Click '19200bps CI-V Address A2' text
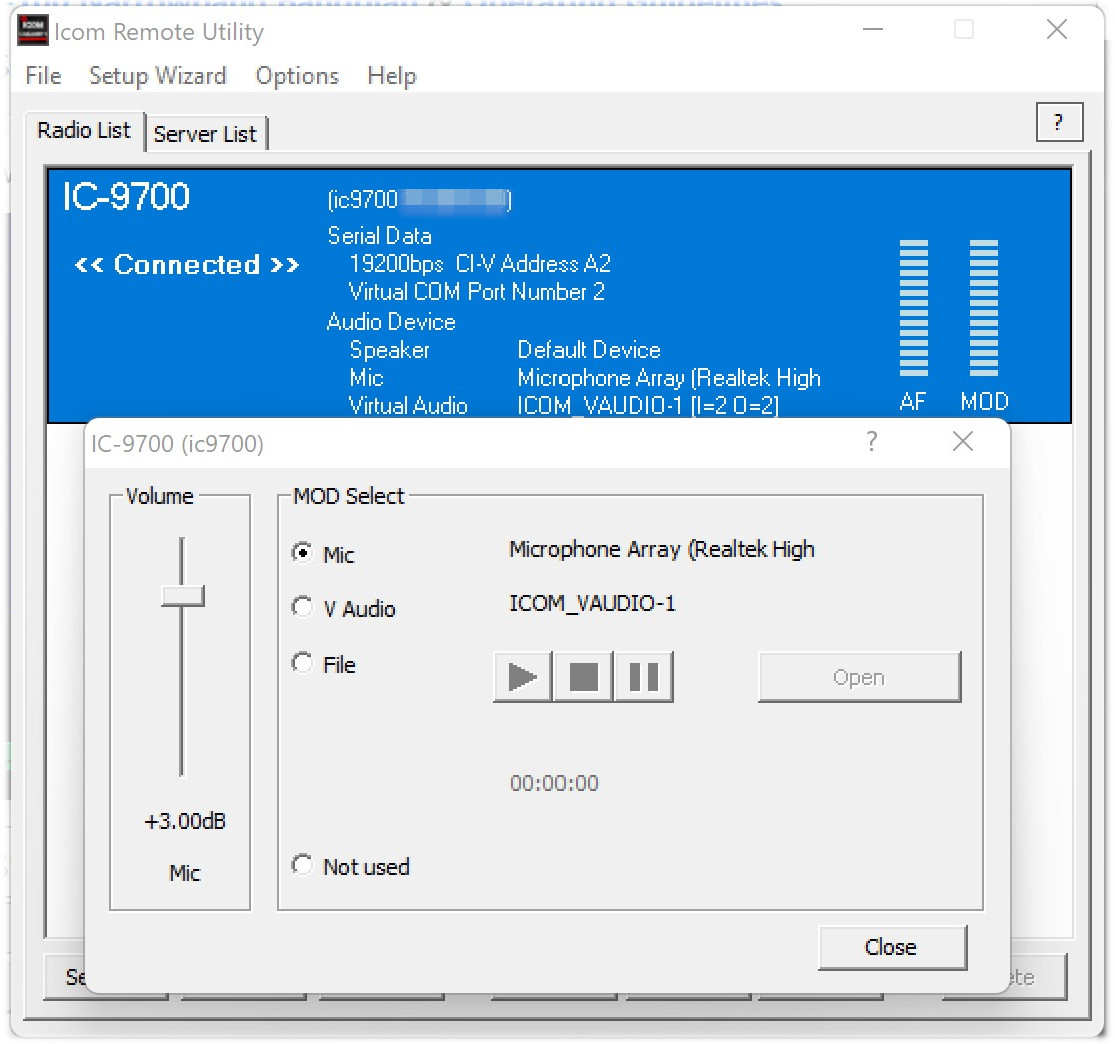Image resolution: width=1115 pixels, height=1044 pixels. [480, 264]
